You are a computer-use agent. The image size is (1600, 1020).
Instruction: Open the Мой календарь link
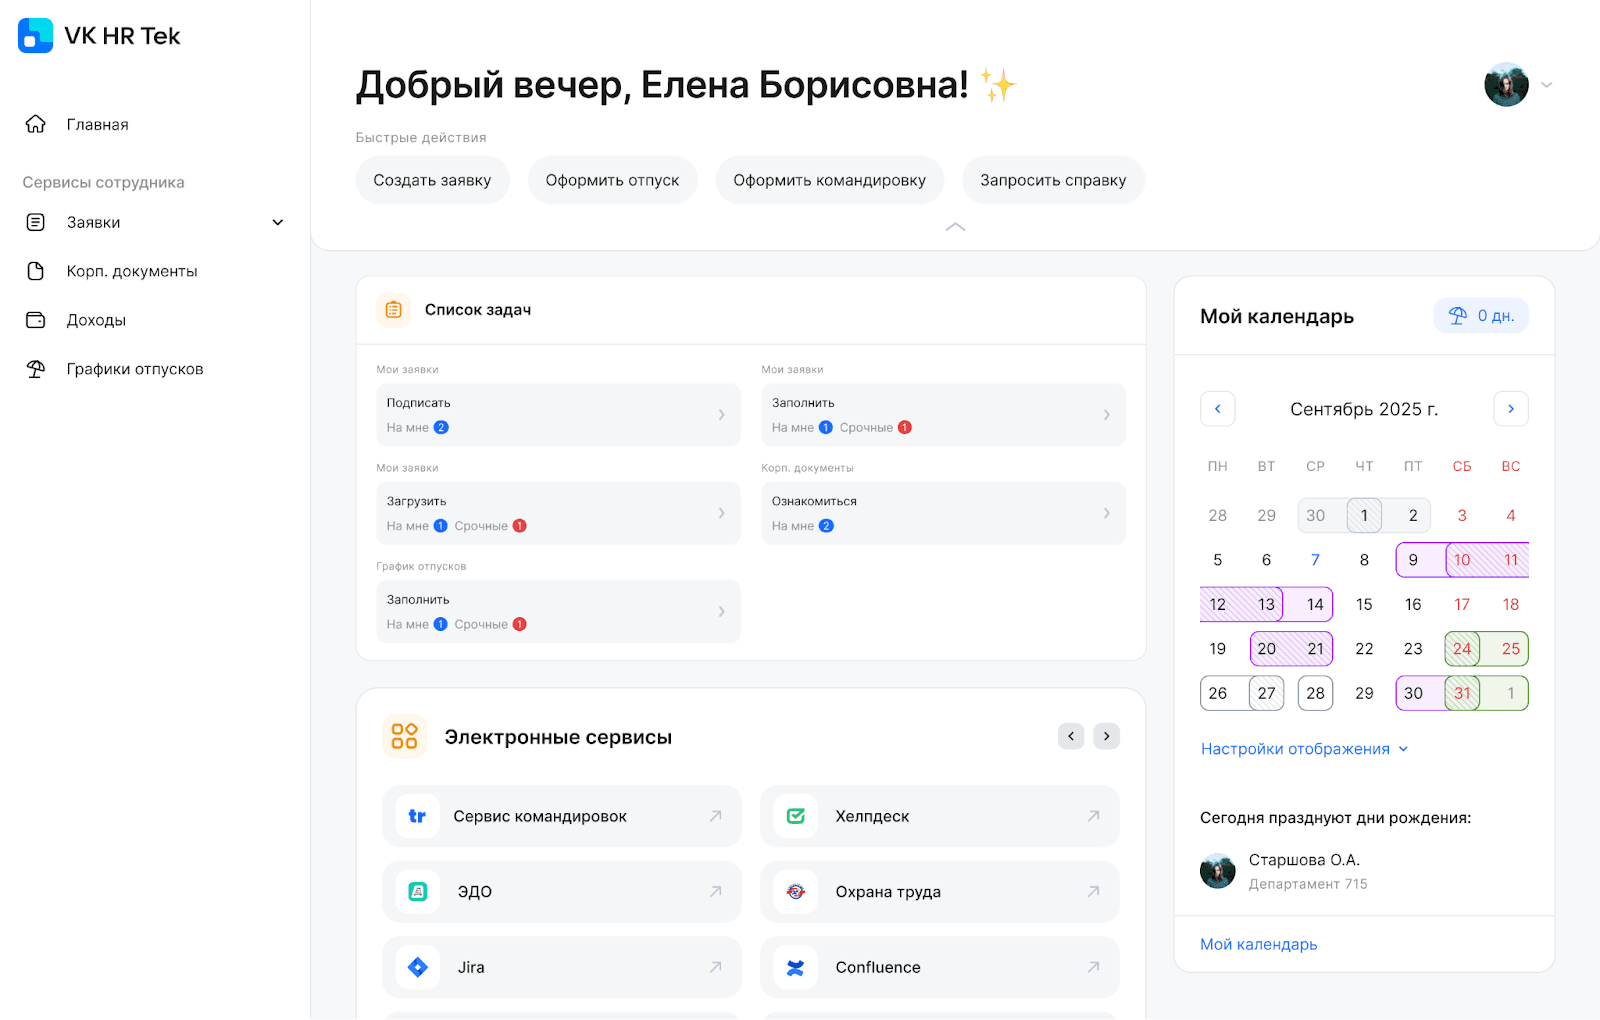(1258, 944)
